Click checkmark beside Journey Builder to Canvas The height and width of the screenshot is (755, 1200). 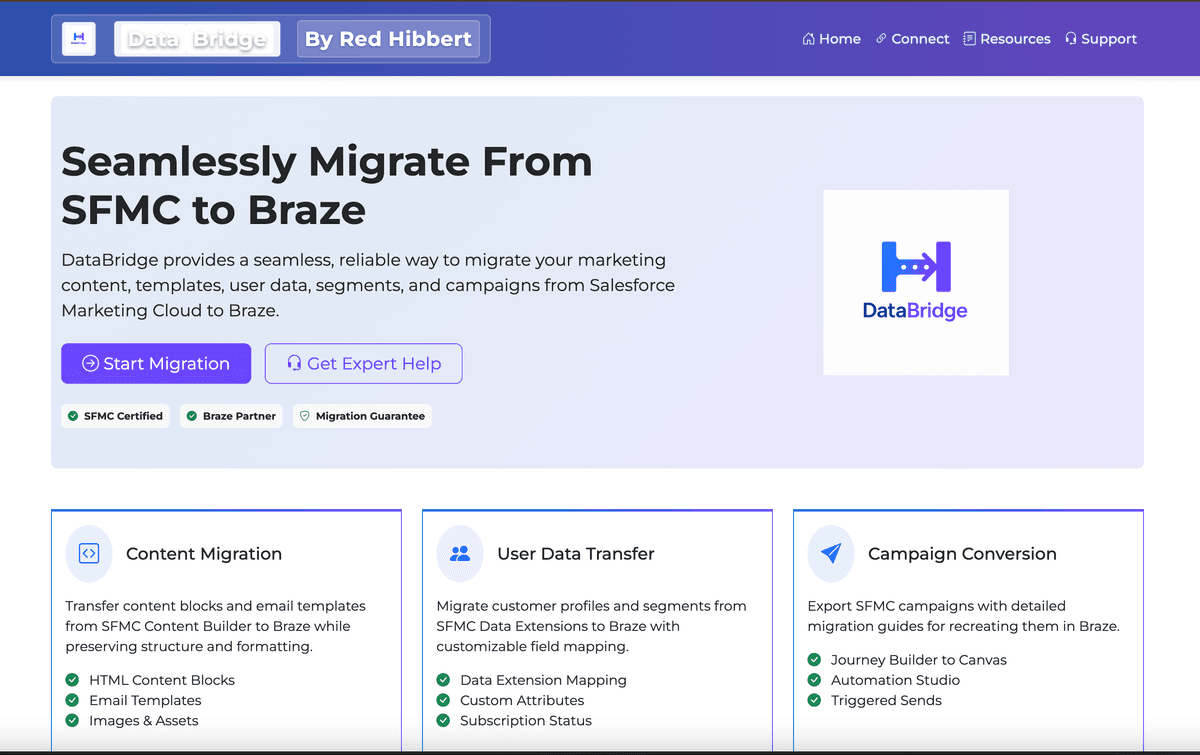815,660
